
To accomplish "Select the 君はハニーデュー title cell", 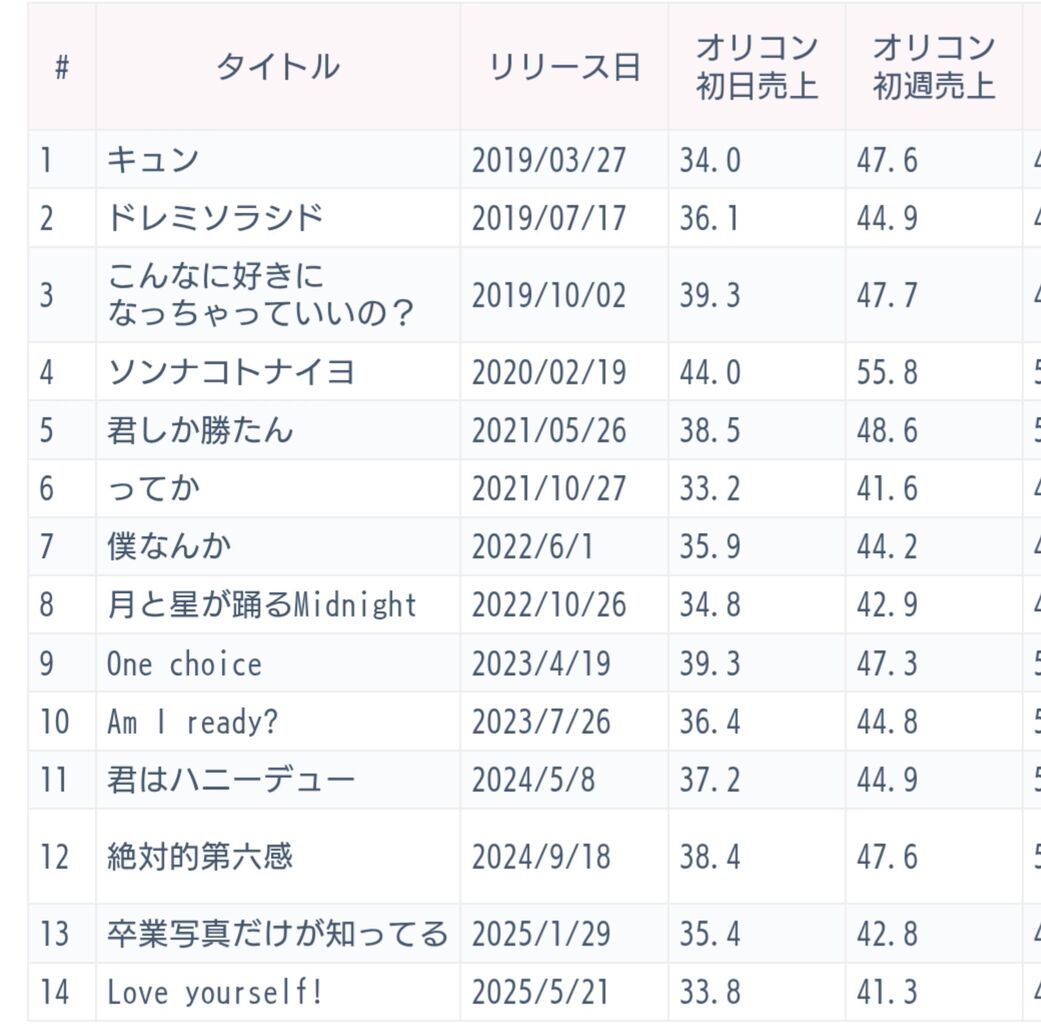I will coord(278,779).
